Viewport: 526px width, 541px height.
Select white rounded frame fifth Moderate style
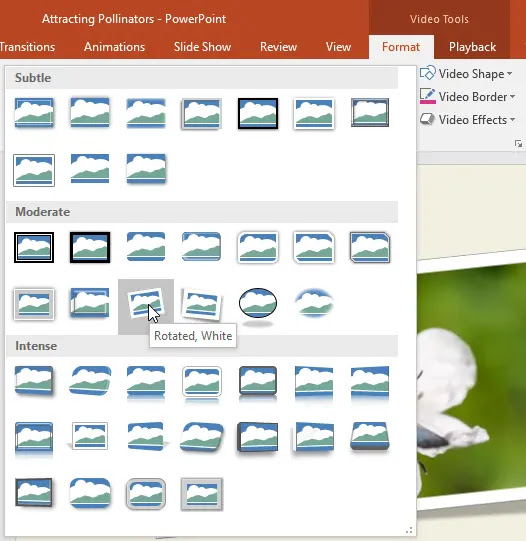[x=258, y=247]
